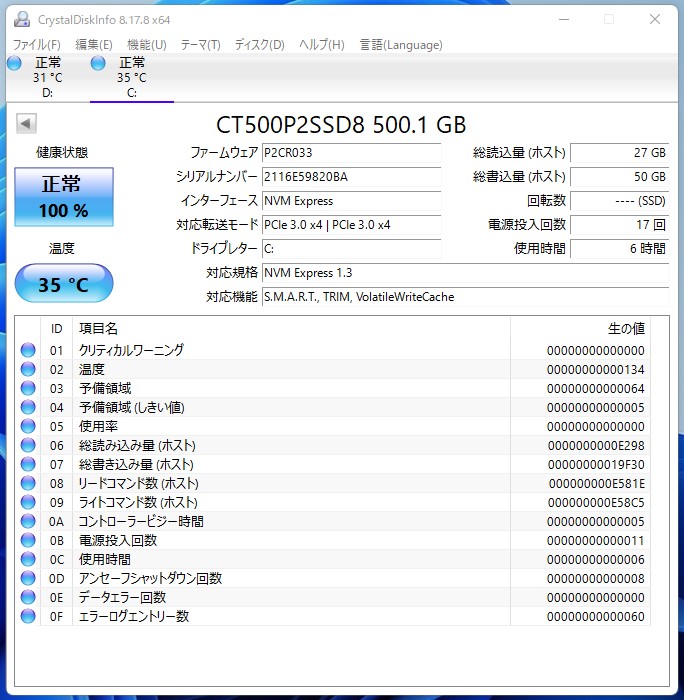Click raw value 0000000019F30

(x=596, y=464)
